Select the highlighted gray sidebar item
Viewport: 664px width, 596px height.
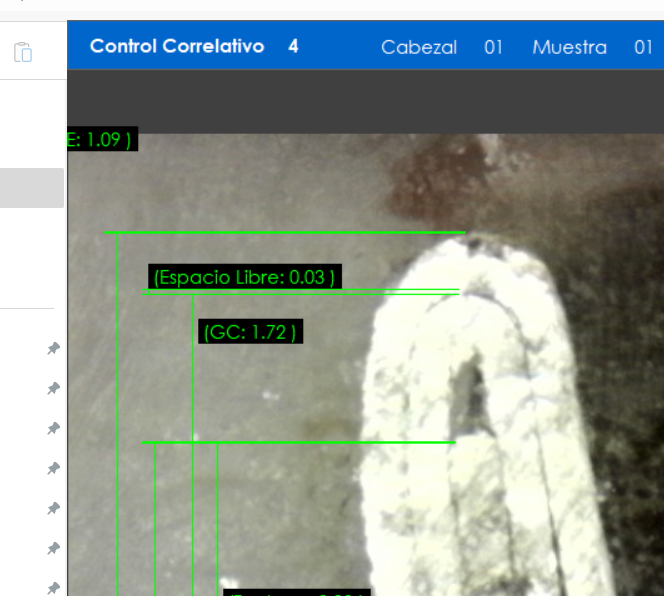coord(32,188)
